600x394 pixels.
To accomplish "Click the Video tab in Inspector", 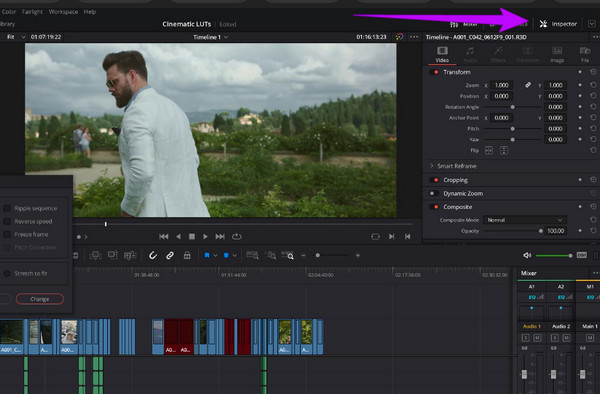I will point(442,54).
